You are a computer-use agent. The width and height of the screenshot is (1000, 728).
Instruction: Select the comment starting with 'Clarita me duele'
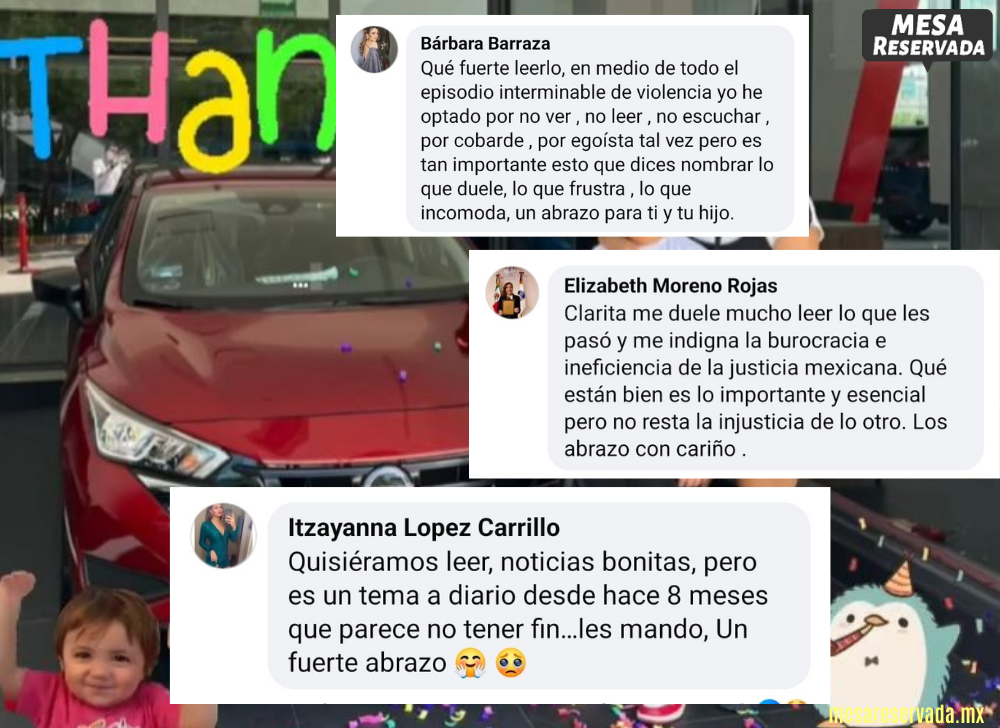[765, 368]
